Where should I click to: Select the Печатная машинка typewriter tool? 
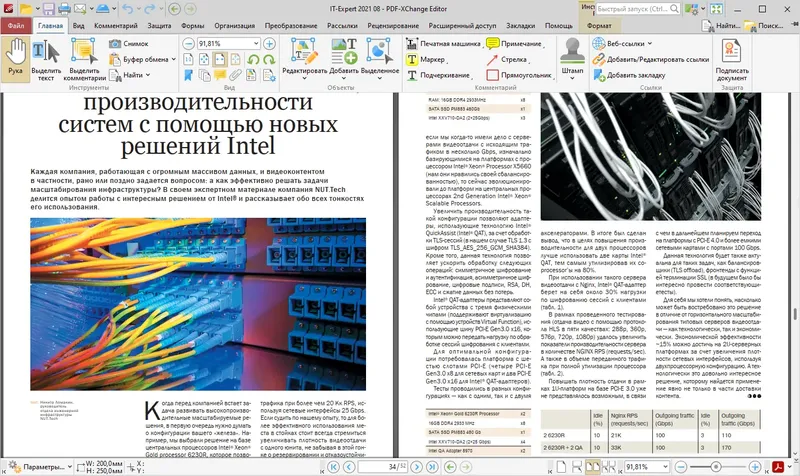[443, 44]
